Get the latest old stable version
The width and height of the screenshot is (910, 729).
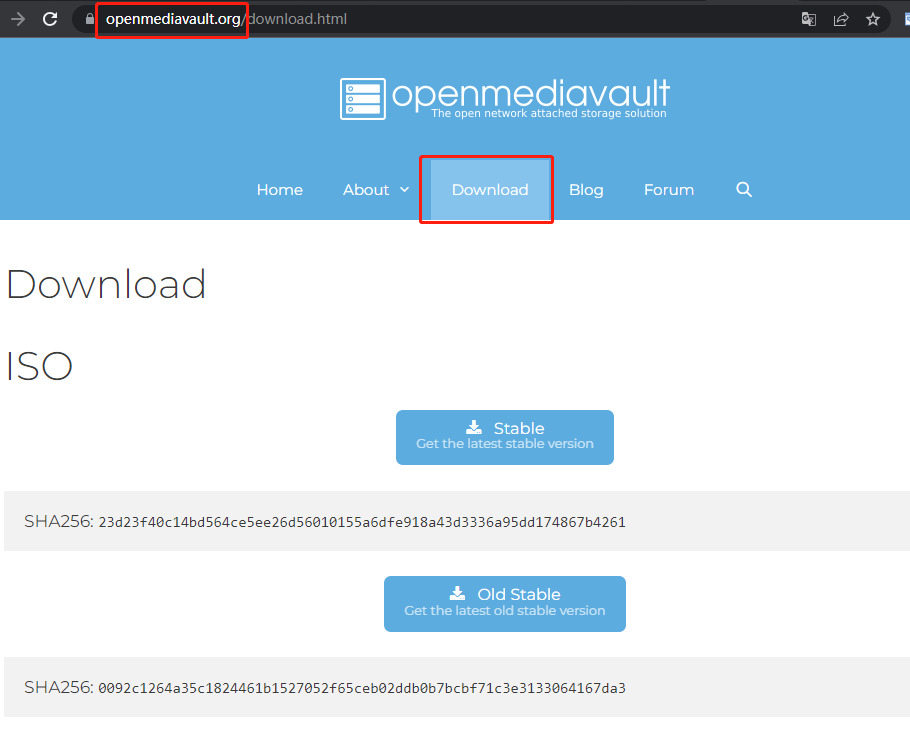(x=504, y=603)
